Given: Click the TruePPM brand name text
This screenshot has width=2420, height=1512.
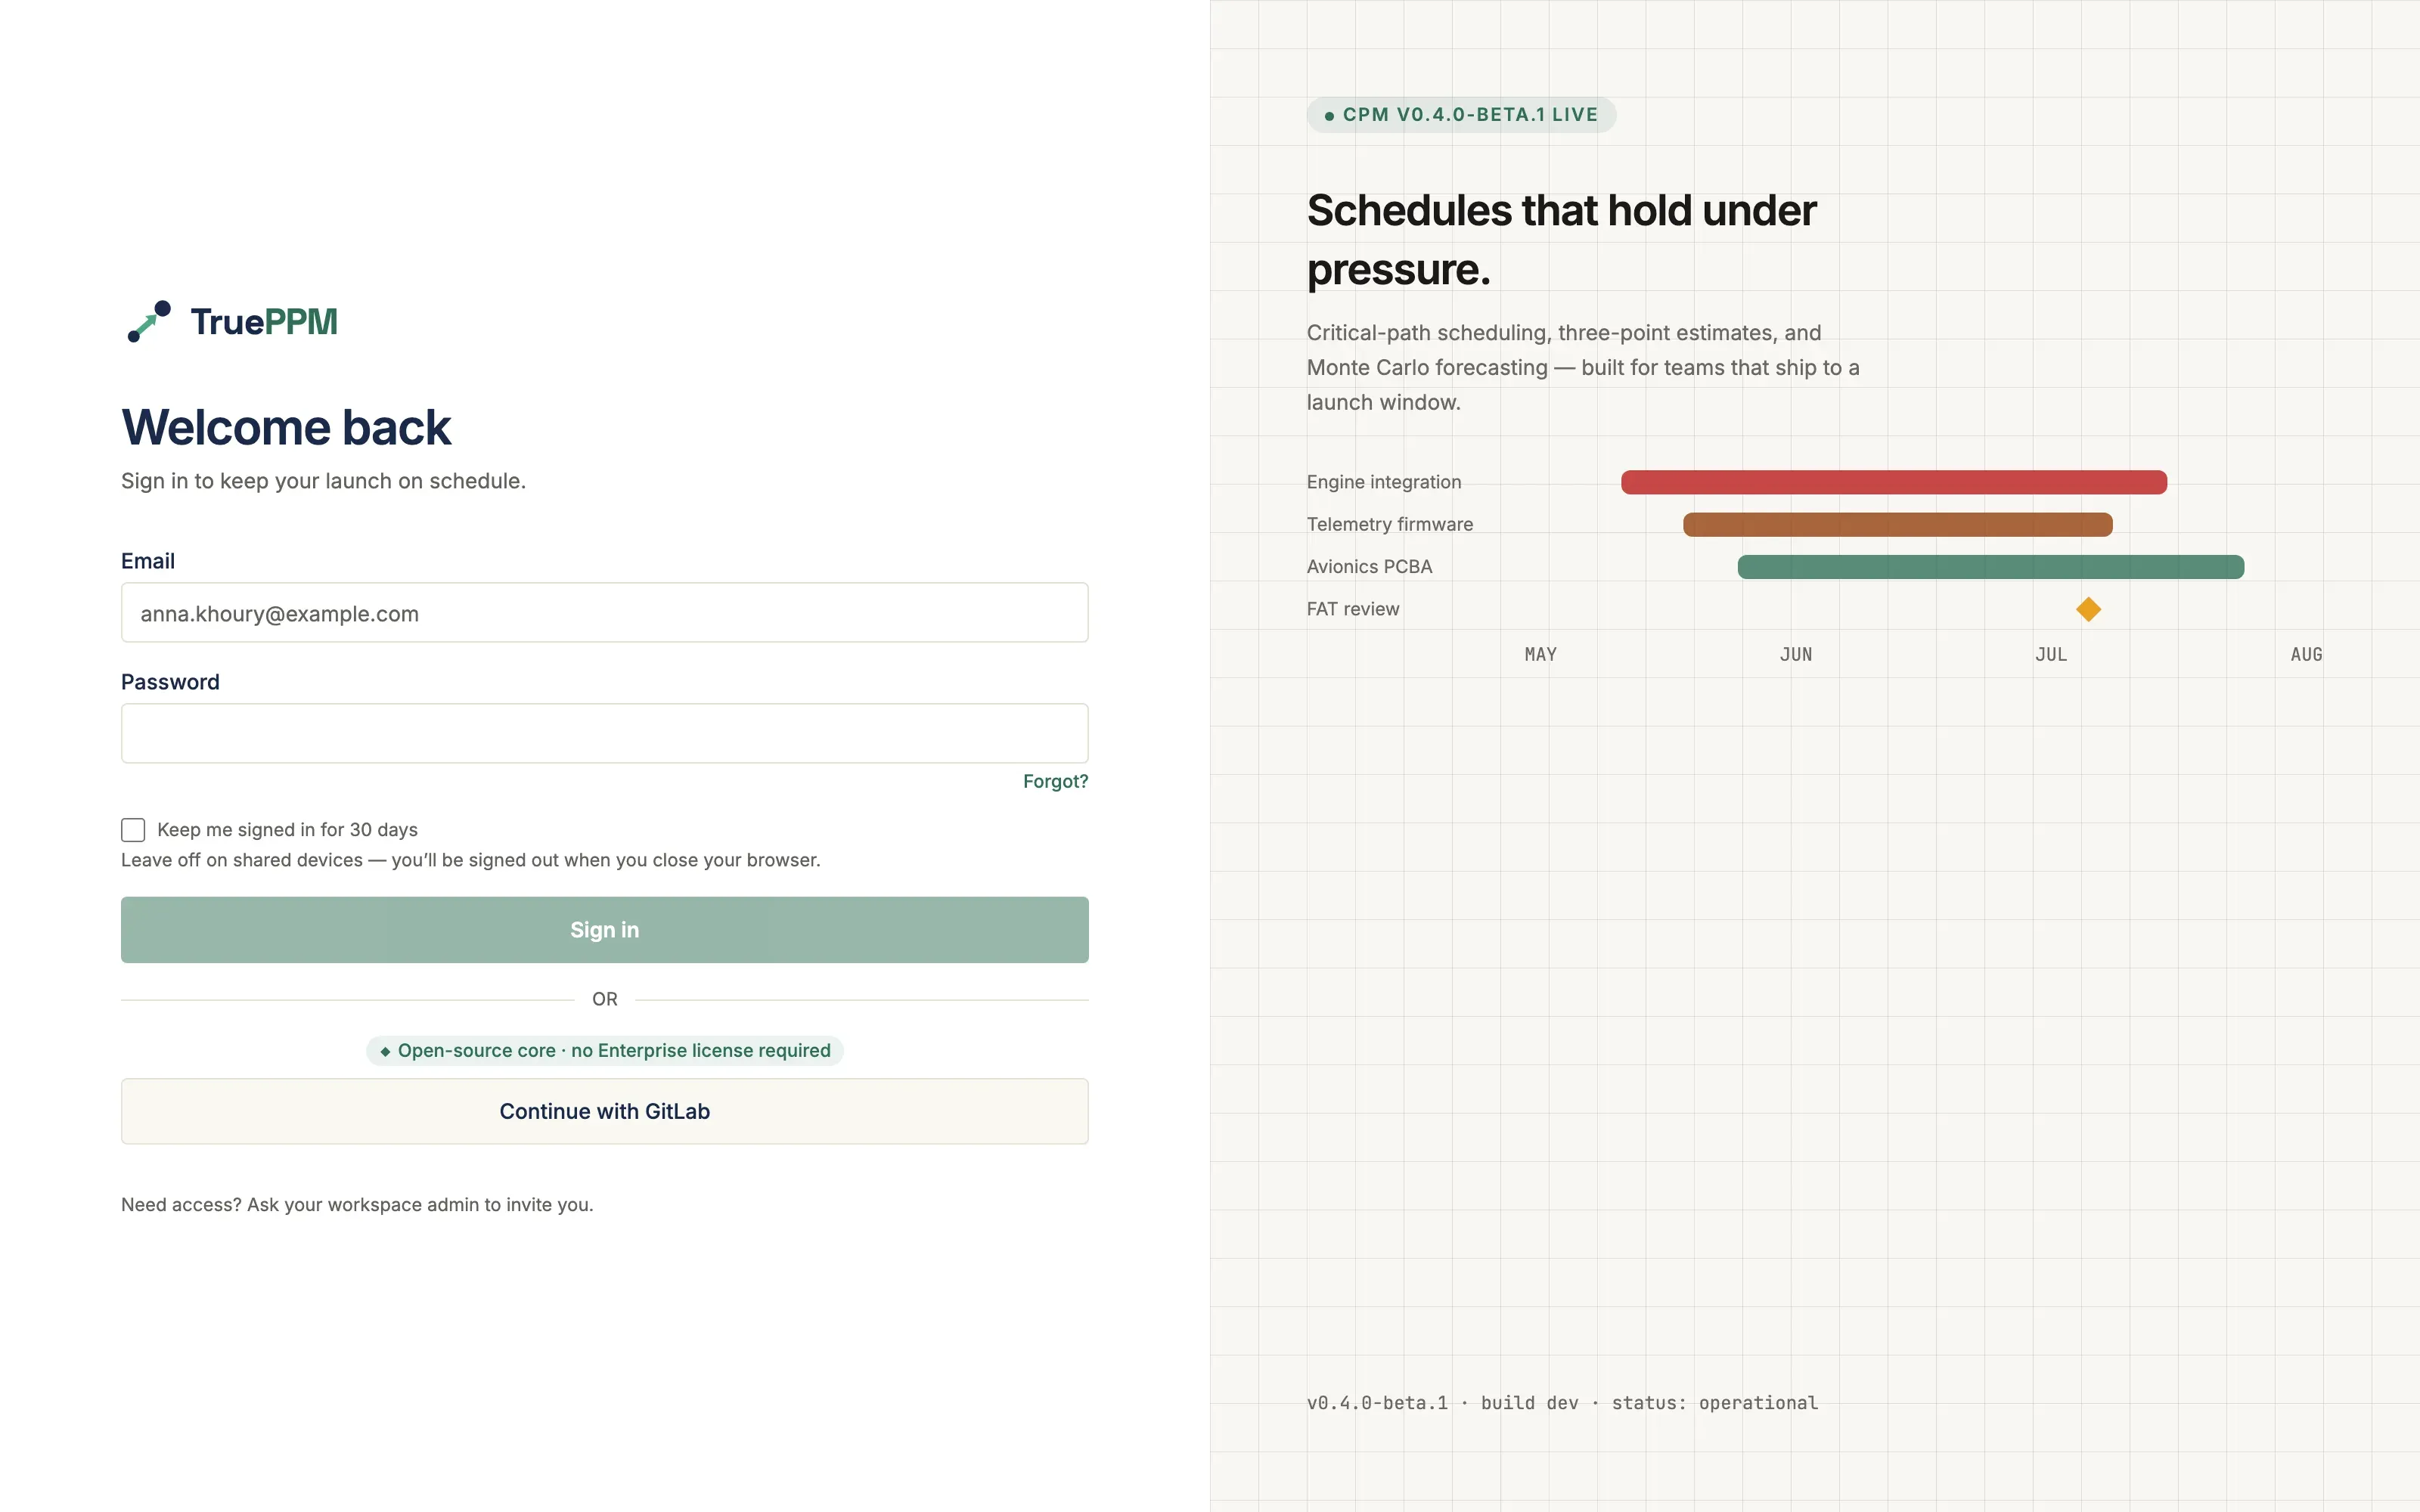Looking at the screenshot, I should (264, 322).
